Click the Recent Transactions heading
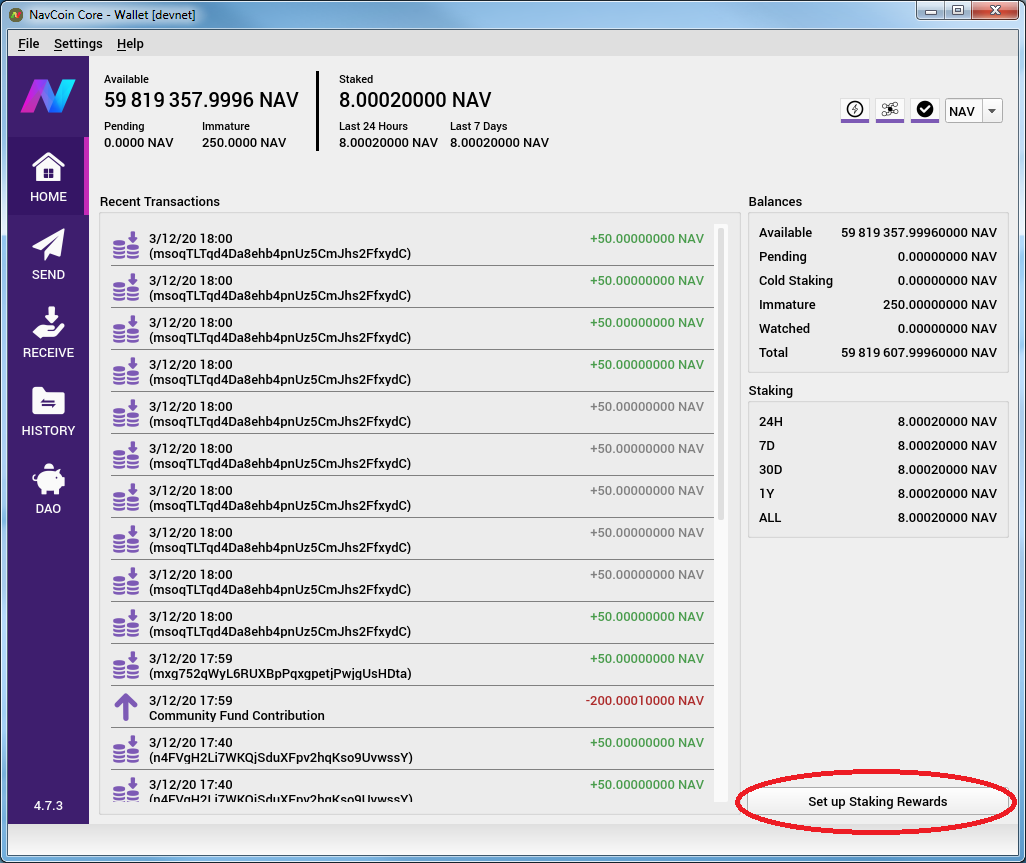1026x863 pixels. pos(160,202)
